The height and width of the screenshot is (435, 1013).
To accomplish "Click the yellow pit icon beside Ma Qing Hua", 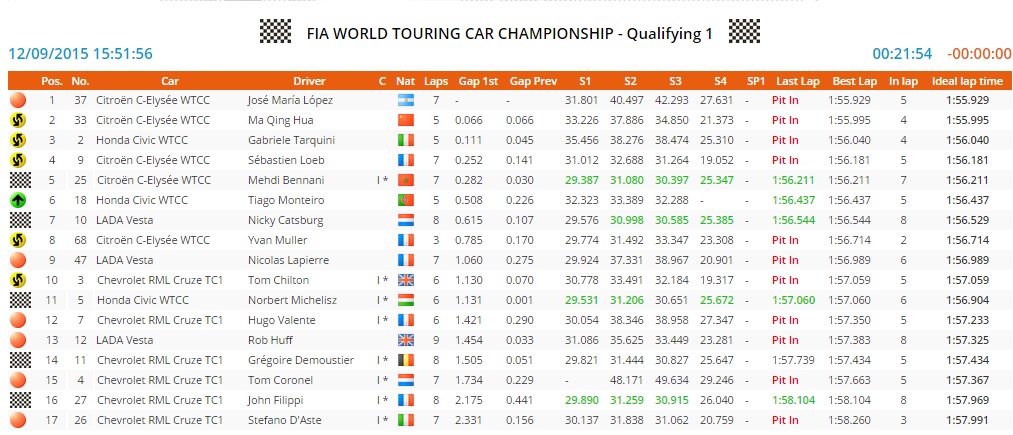I will click(x=17, y=120).
